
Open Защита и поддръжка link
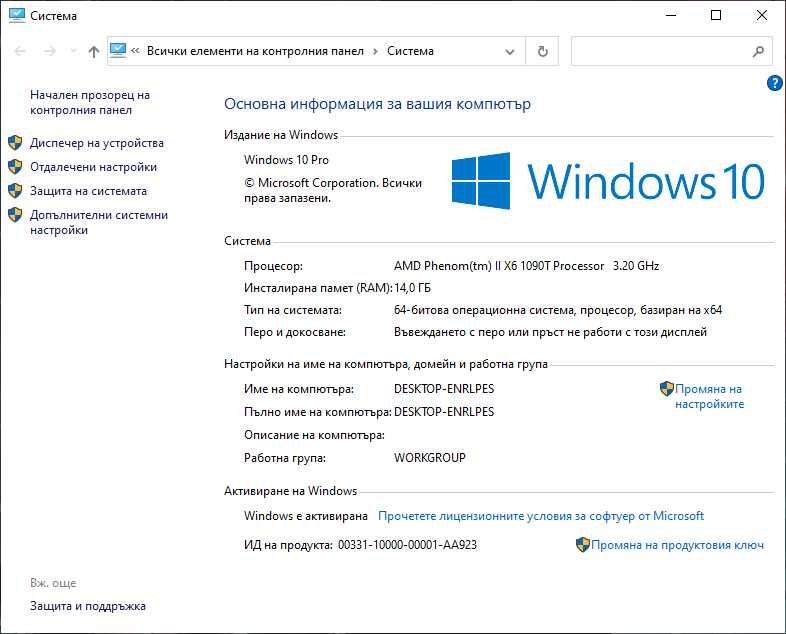coord(88,606)
